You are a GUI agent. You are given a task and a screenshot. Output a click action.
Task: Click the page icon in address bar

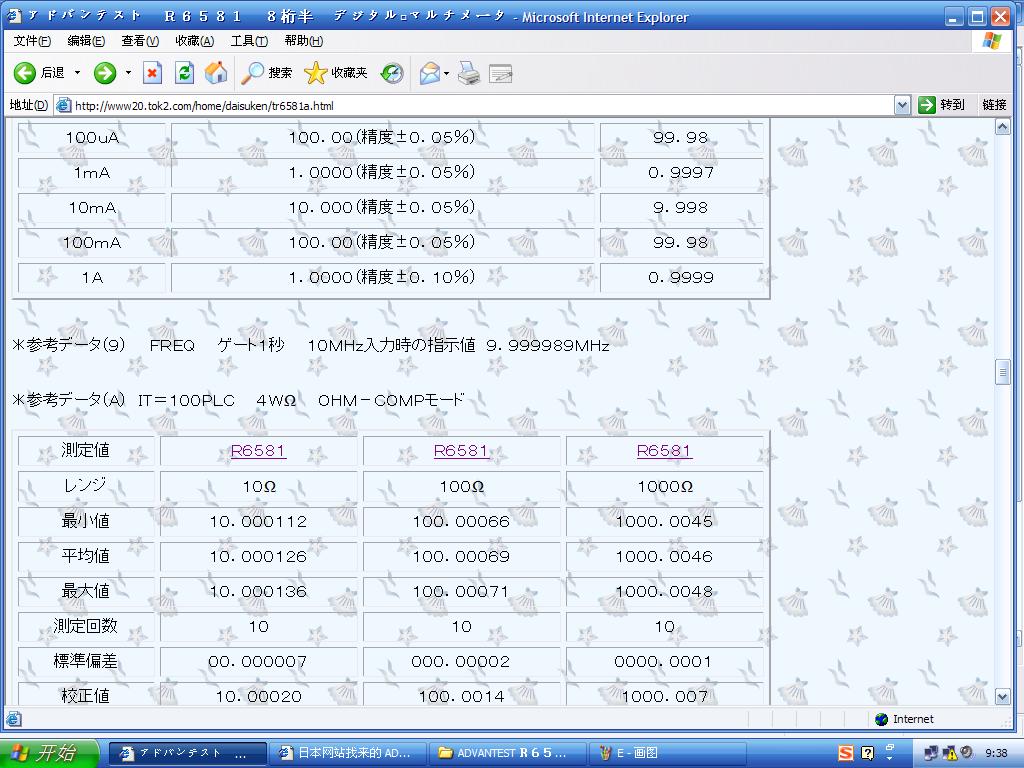(x=63, y=105)
